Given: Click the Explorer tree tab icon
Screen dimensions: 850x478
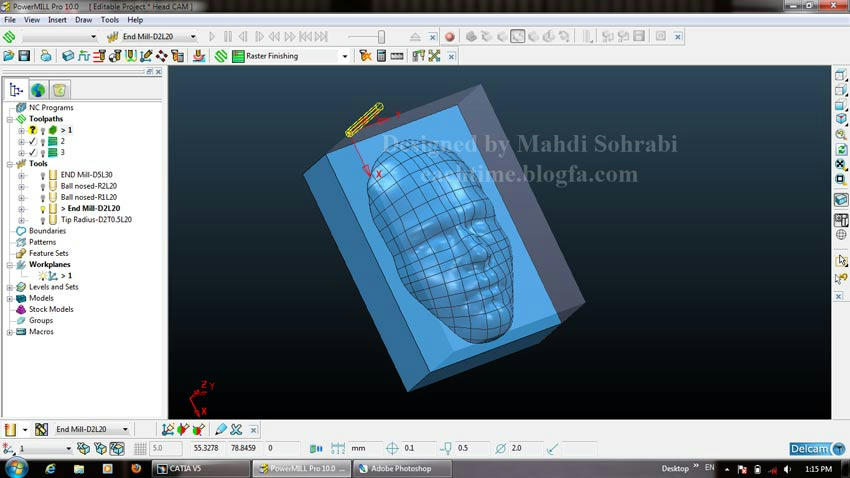Looking at the screenshot, I should pos(16,90).
